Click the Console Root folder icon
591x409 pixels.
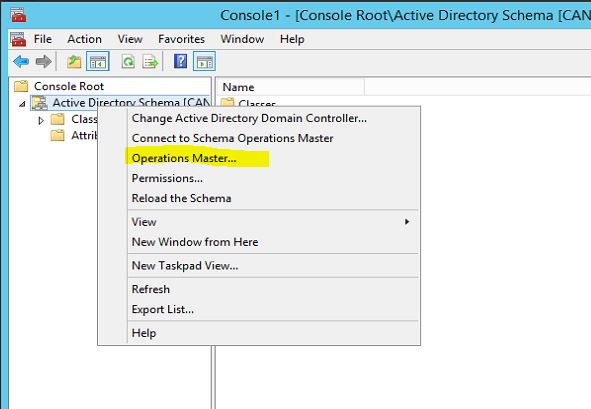point(21,86)
